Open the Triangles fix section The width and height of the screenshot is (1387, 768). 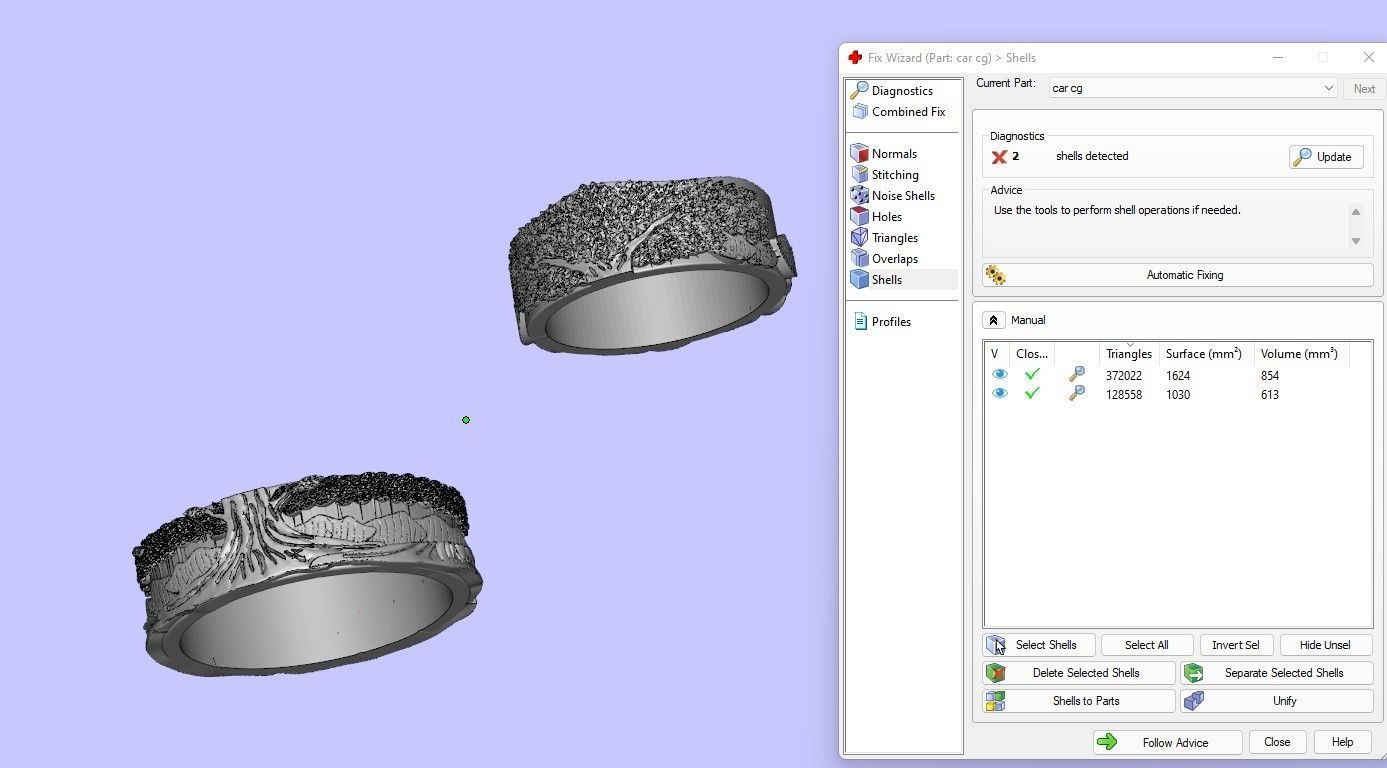885,238
